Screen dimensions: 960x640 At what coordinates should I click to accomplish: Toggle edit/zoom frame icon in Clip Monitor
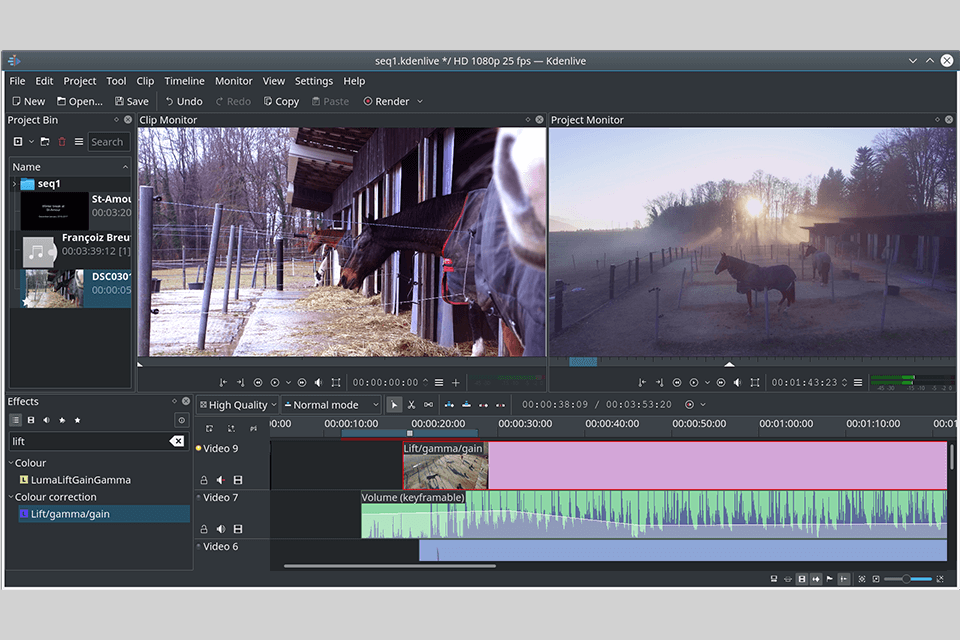pyautogui.click(x=336, y=383)
